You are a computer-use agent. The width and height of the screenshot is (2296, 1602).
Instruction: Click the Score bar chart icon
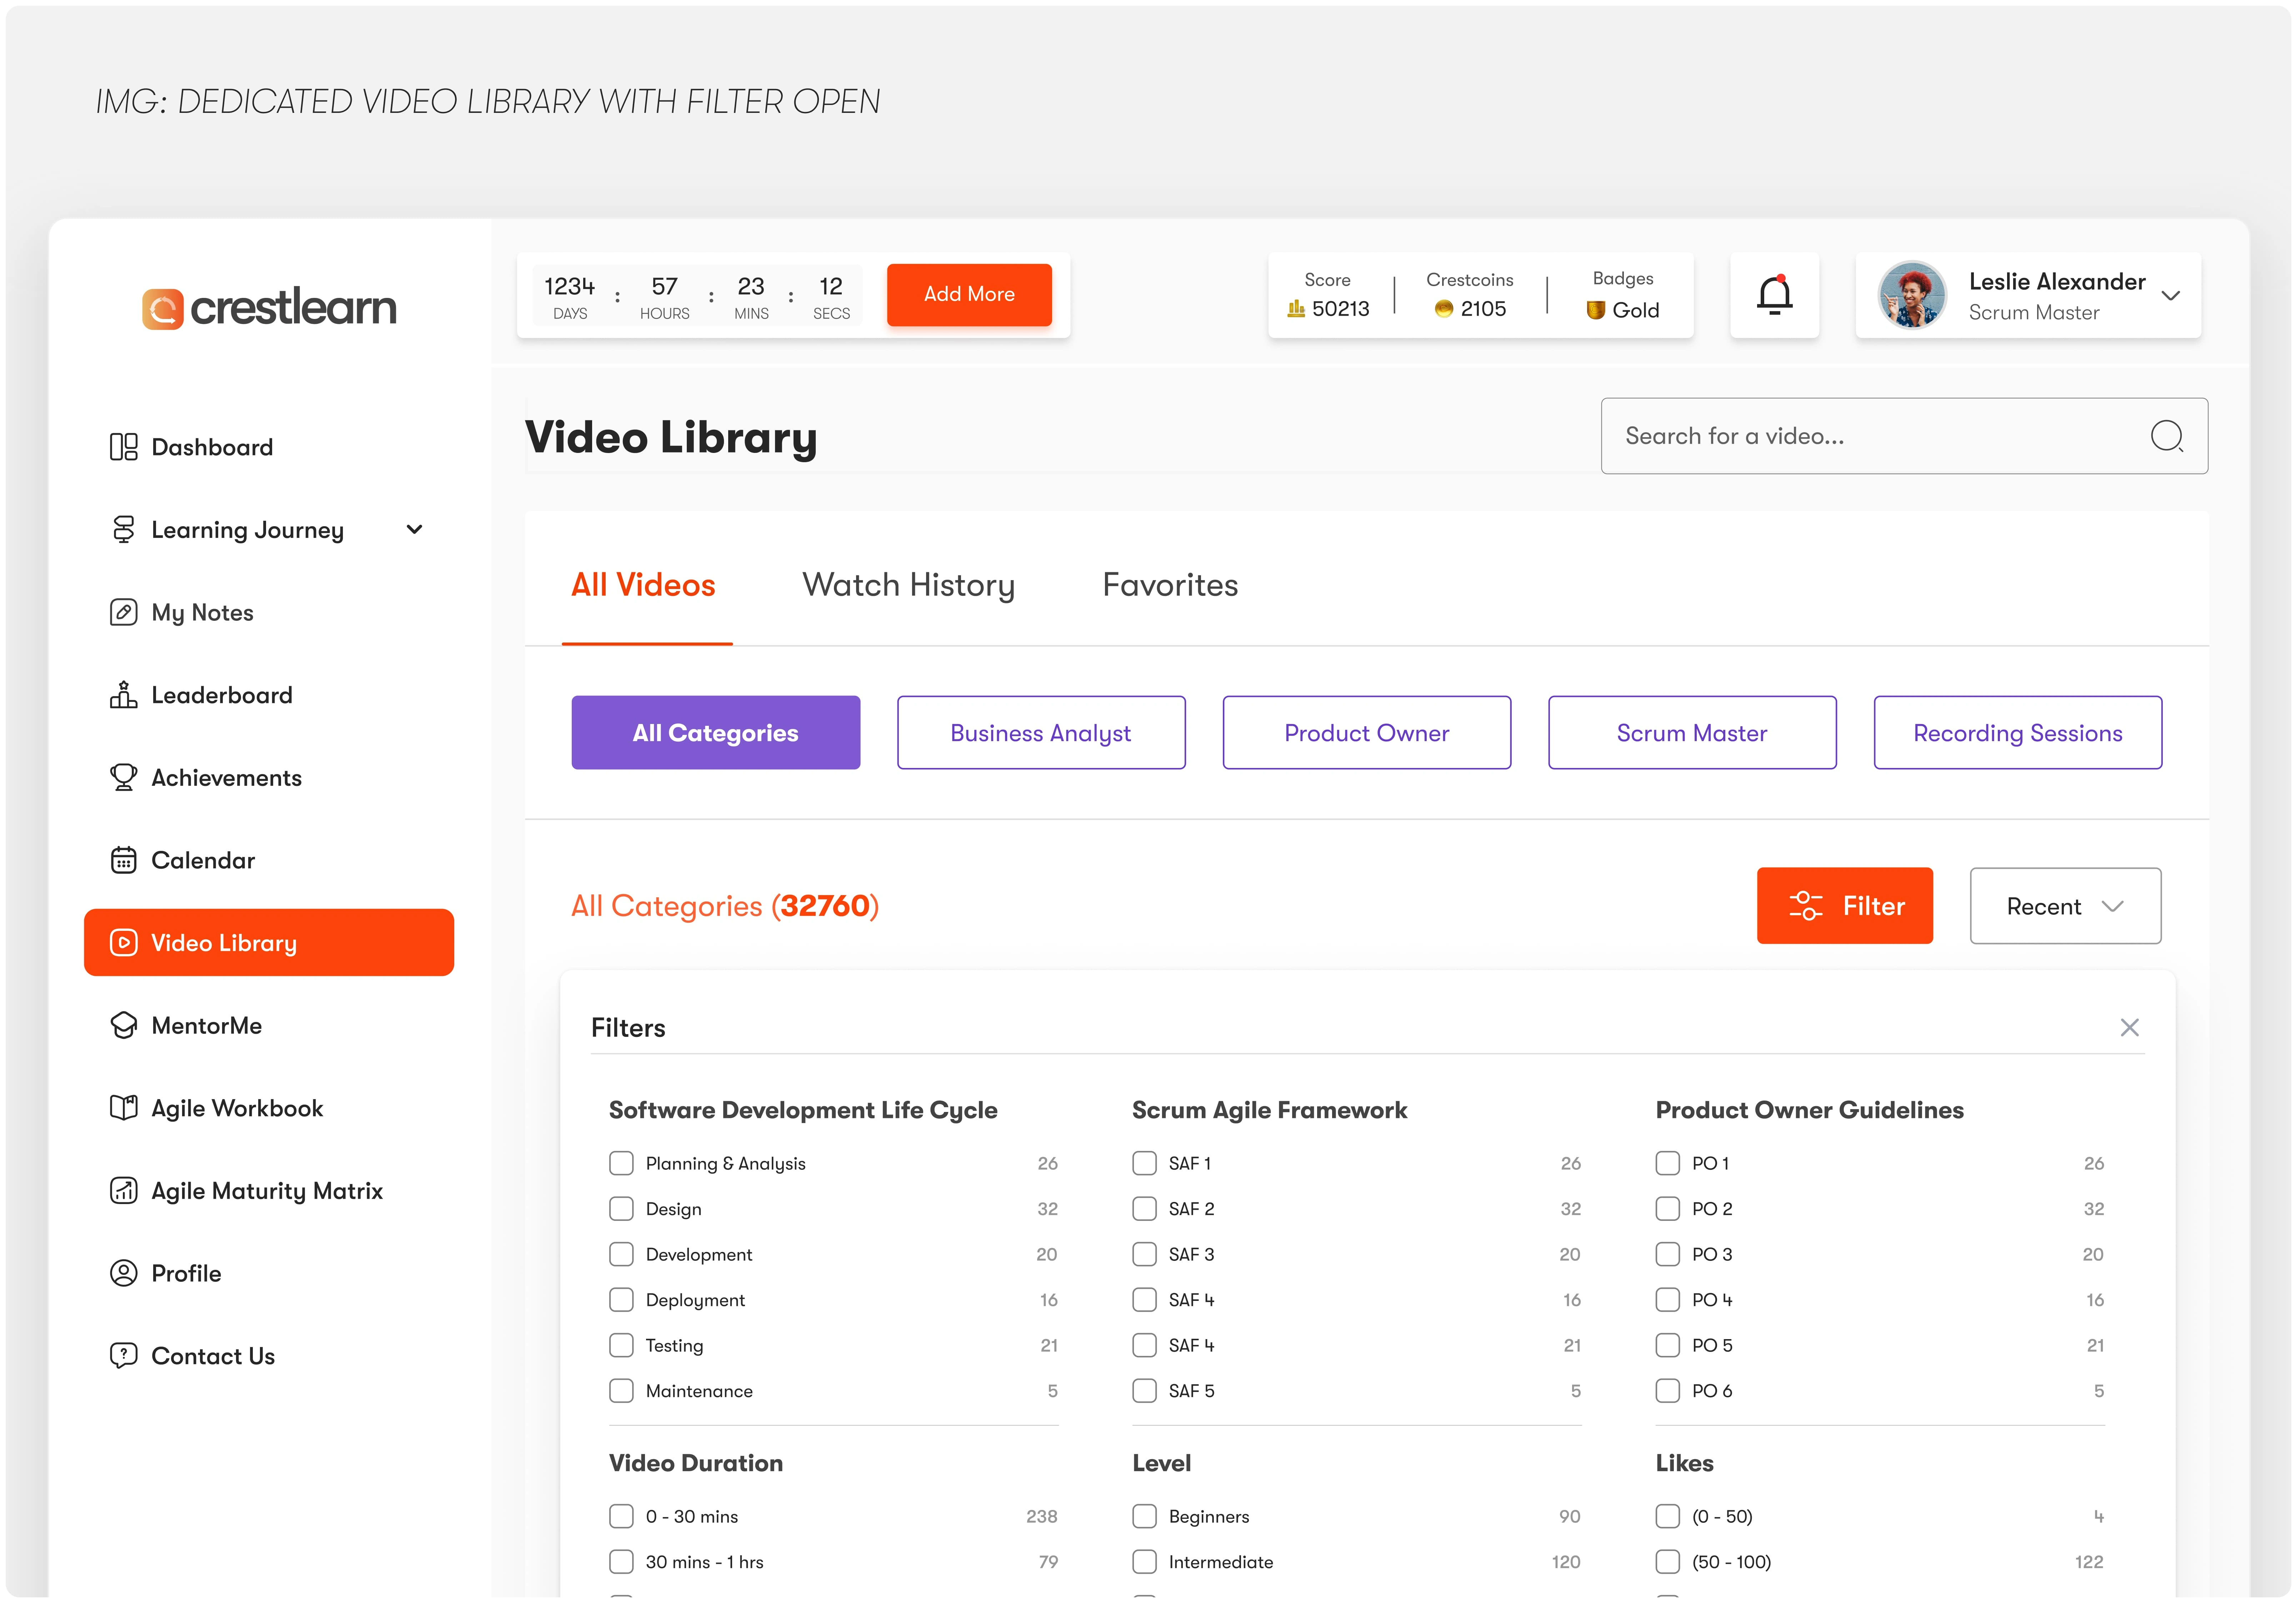pyautogui.click(x=1296, y=309)
